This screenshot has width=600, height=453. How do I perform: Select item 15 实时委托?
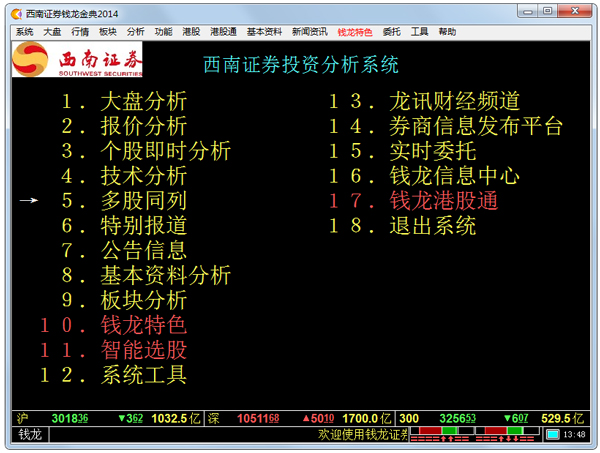(403, 151)
